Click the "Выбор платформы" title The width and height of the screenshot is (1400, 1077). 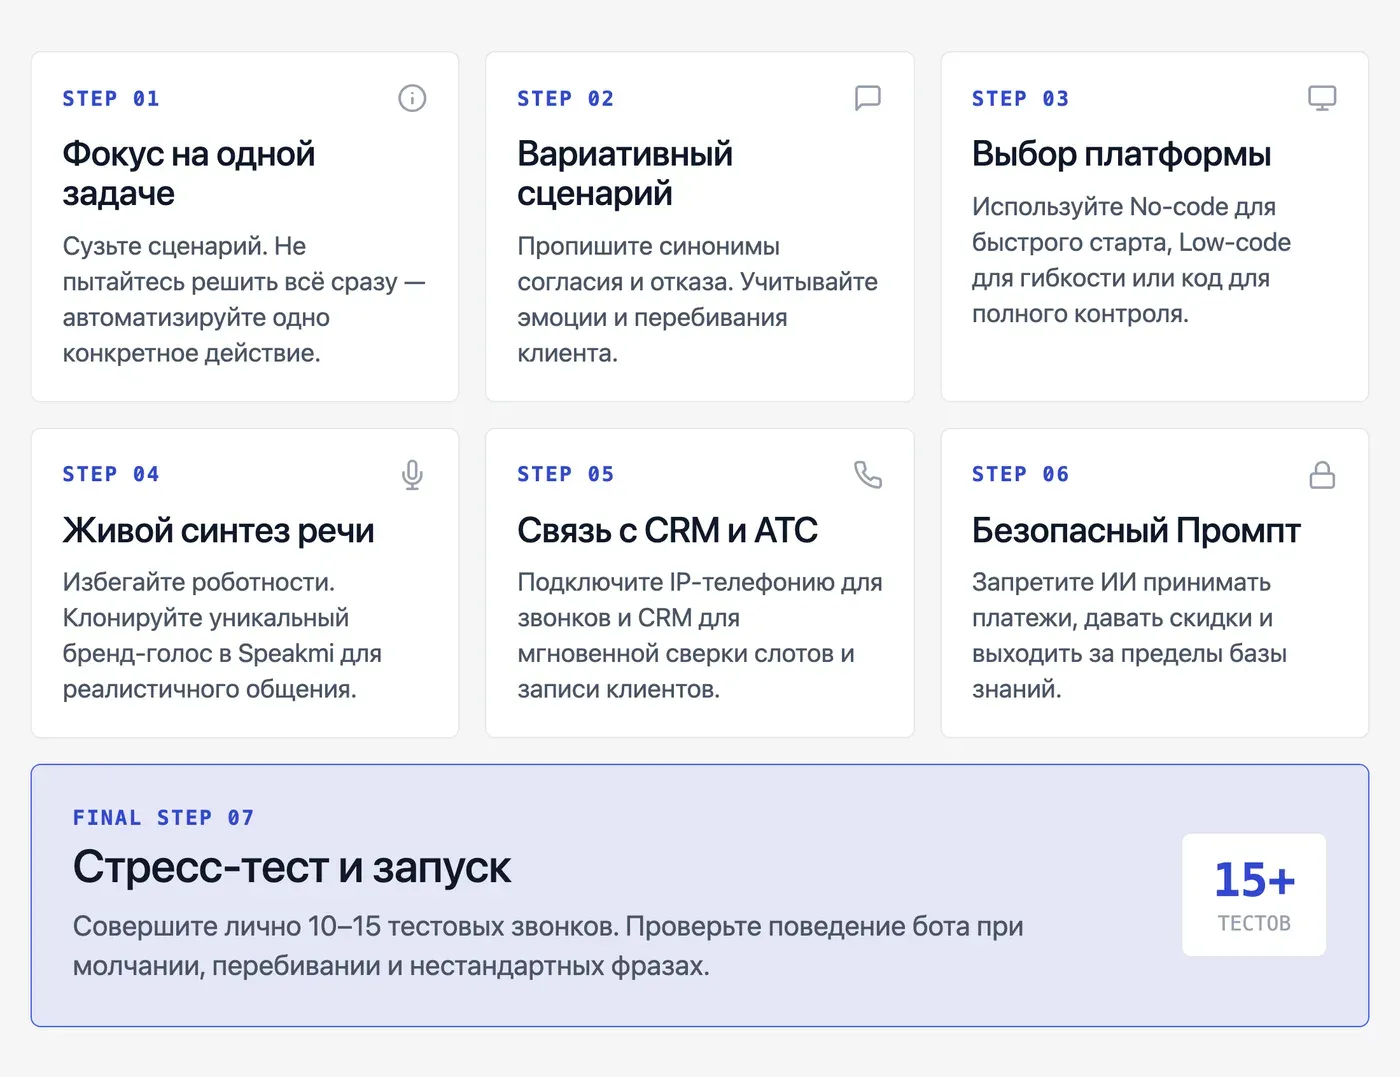pos(1121,154)
